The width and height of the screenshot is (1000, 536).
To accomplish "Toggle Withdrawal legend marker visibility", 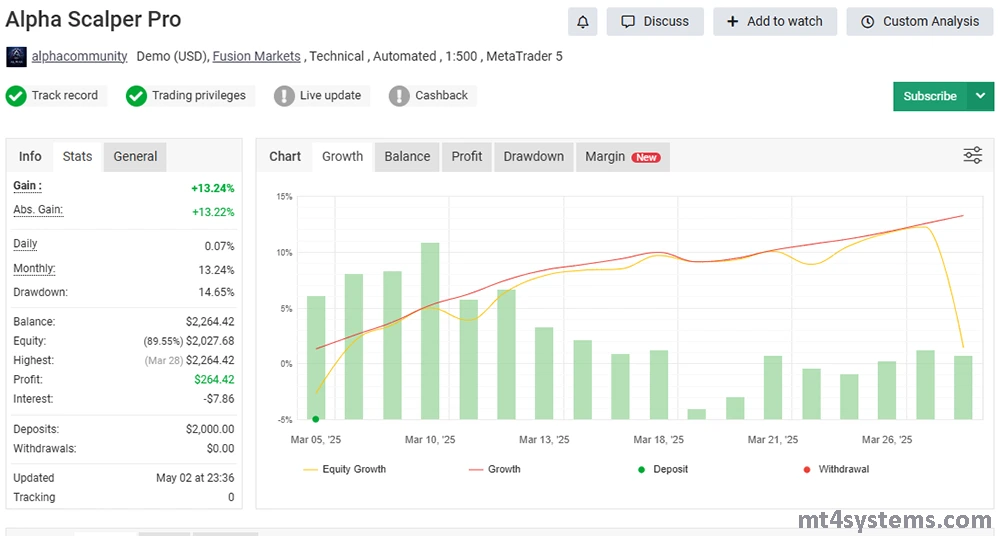I will click(835, 469).
